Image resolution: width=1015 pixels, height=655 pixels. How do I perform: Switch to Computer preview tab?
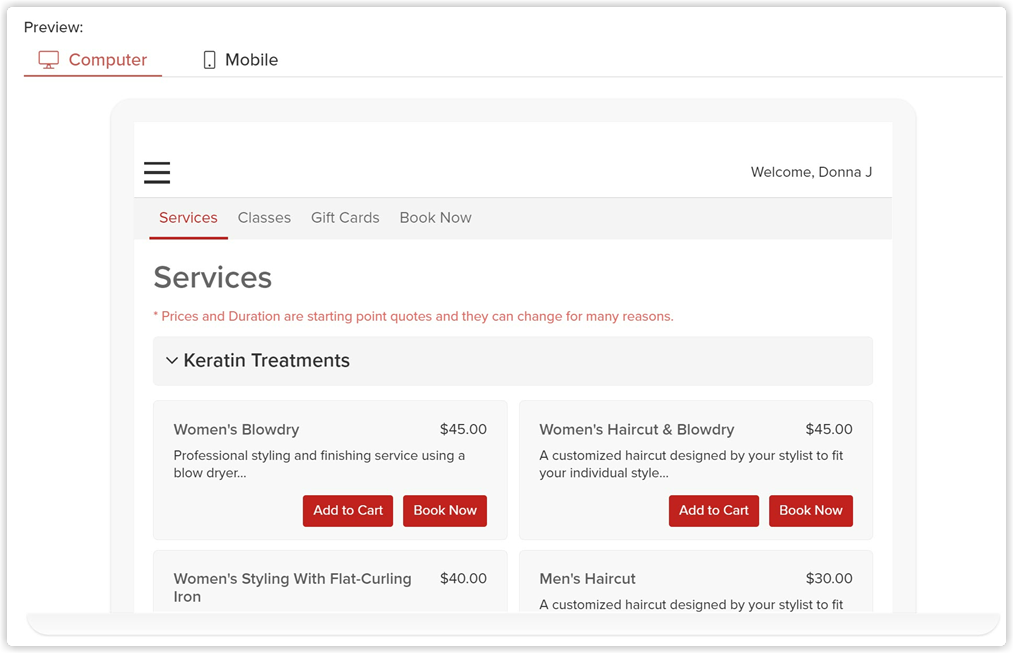[93, 60]
